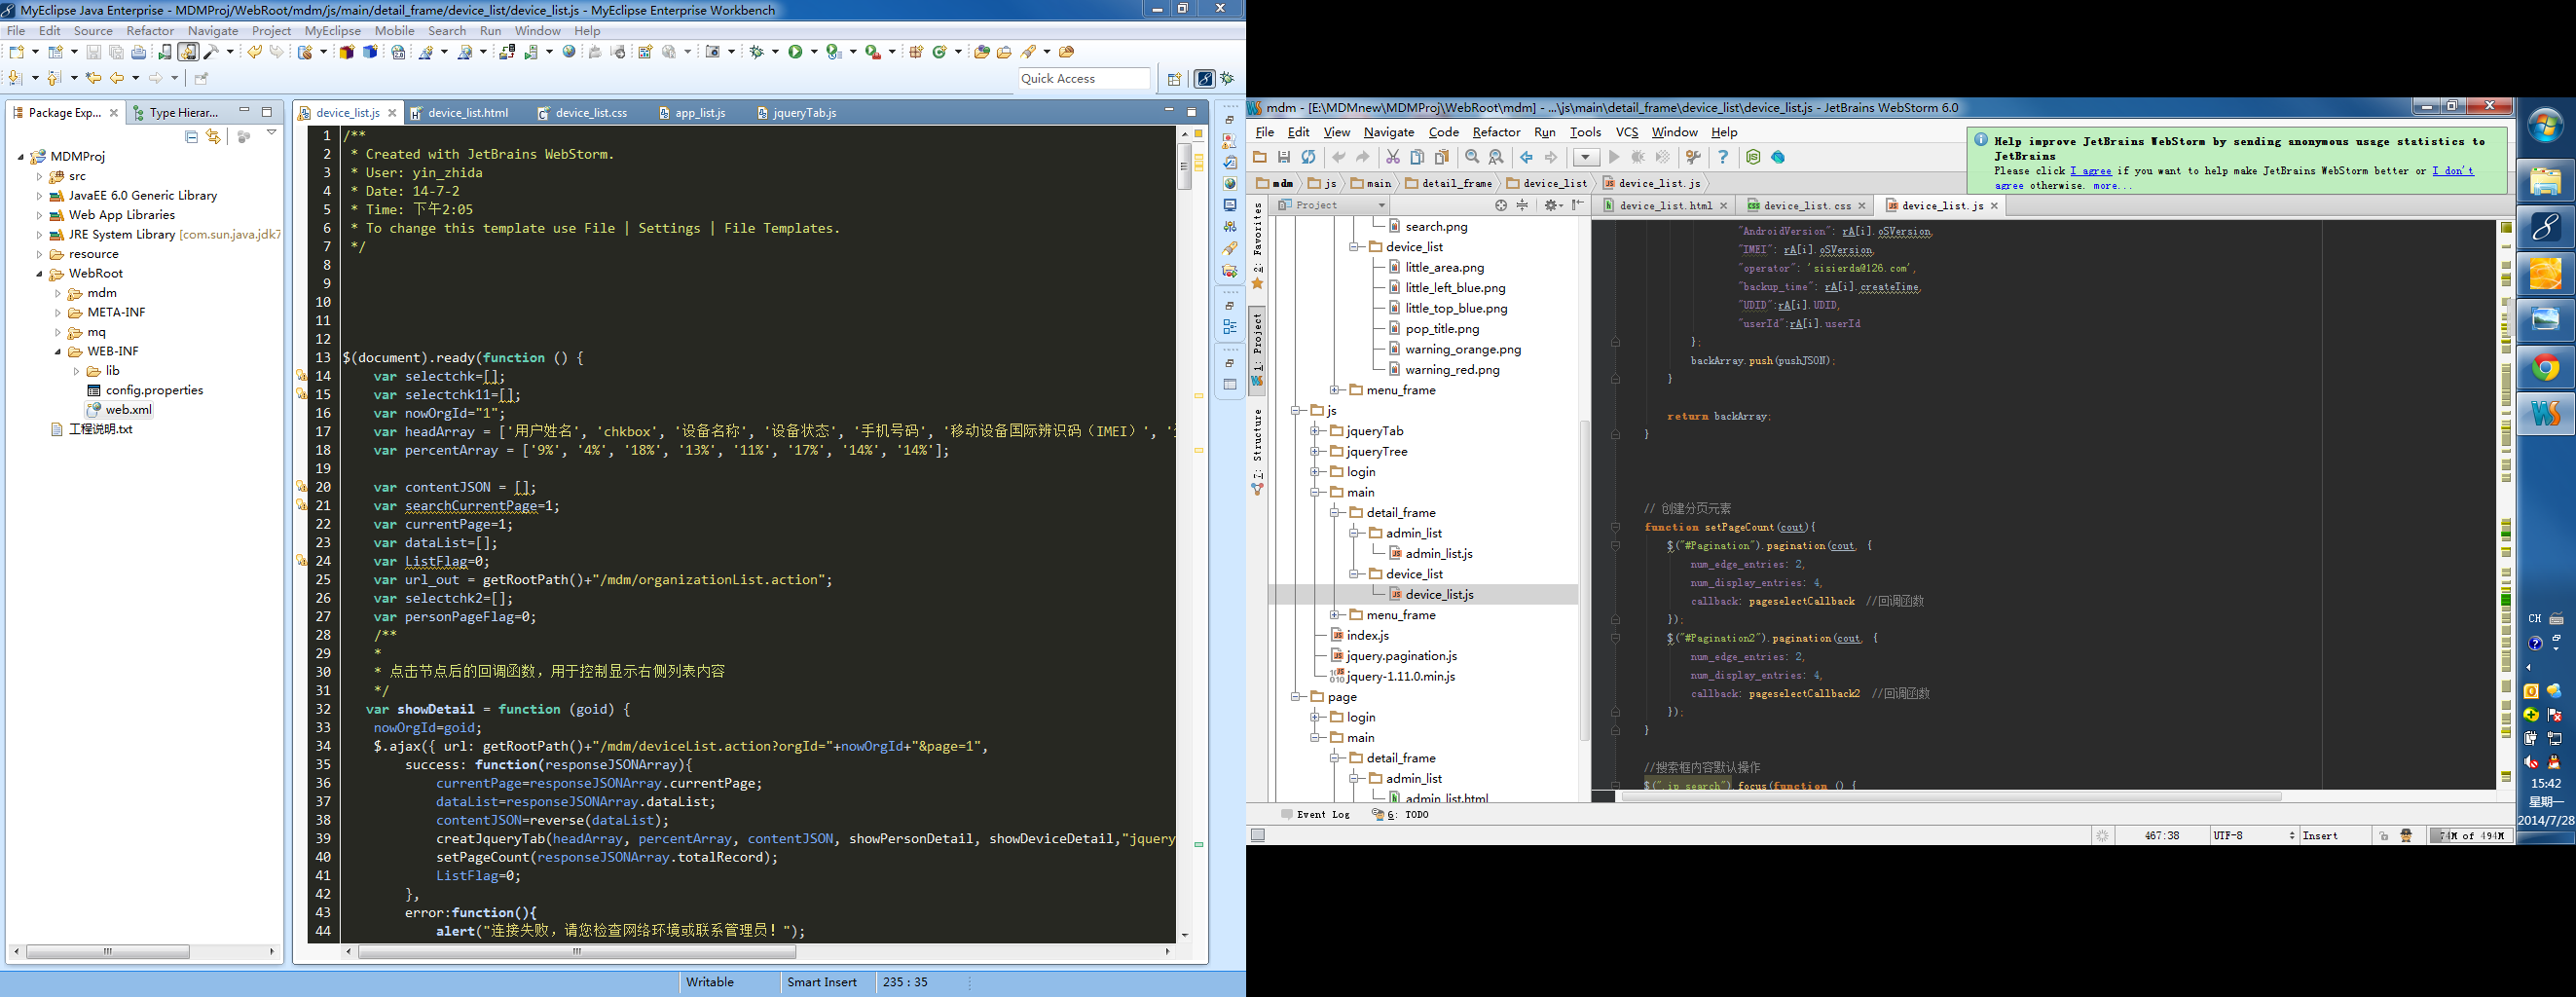The width and height of the screenshot is (2576, 997).
Task: Open Google Chrome from the Windows taskbar
Action: (x=2545, y=368)
